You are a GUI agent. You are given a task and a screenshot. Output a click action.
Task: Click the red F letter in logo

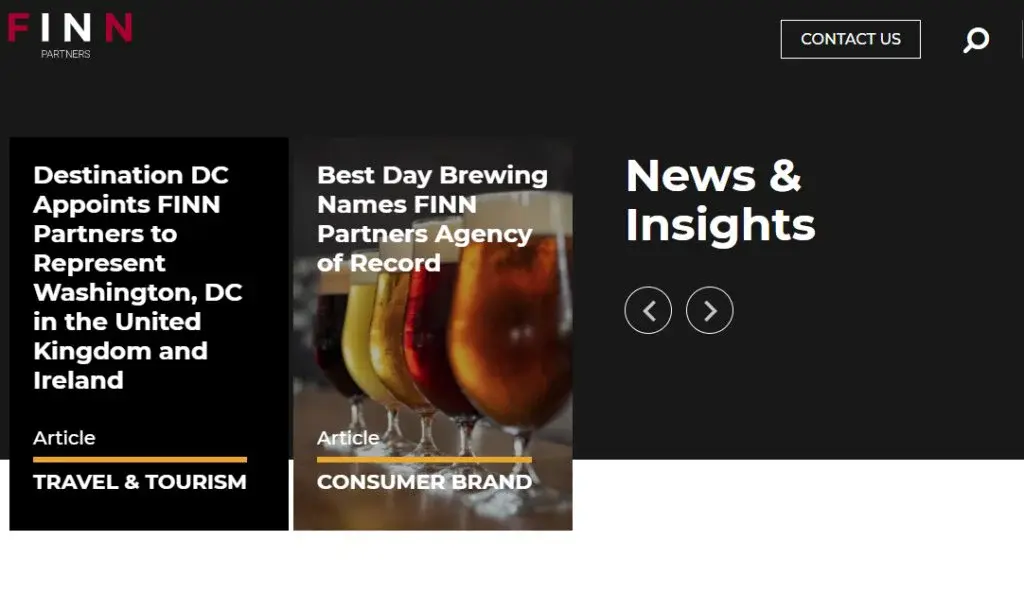point(18,27)
